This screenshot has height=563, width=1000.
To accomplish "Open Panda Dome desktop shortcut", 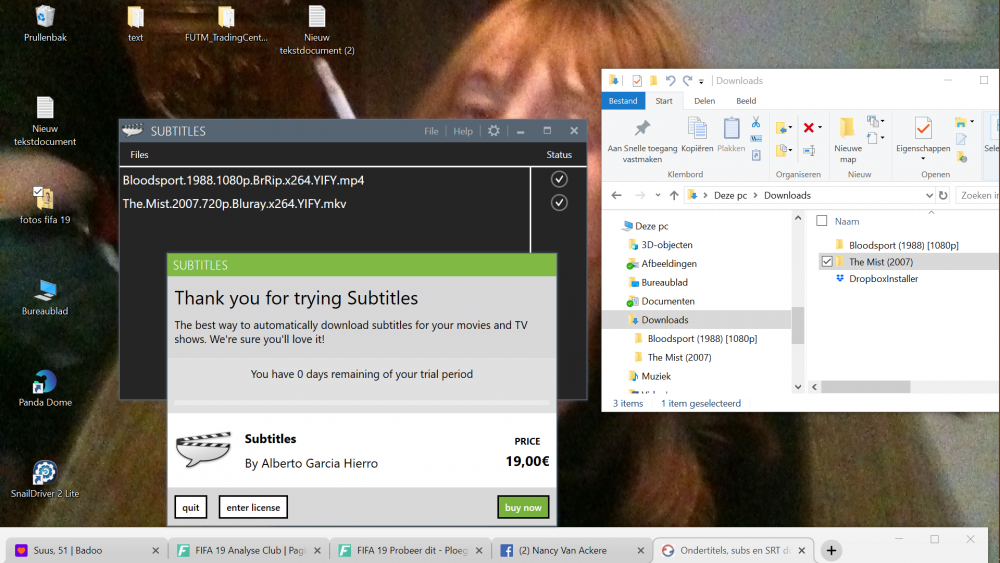I will click(x=45, y=385).
